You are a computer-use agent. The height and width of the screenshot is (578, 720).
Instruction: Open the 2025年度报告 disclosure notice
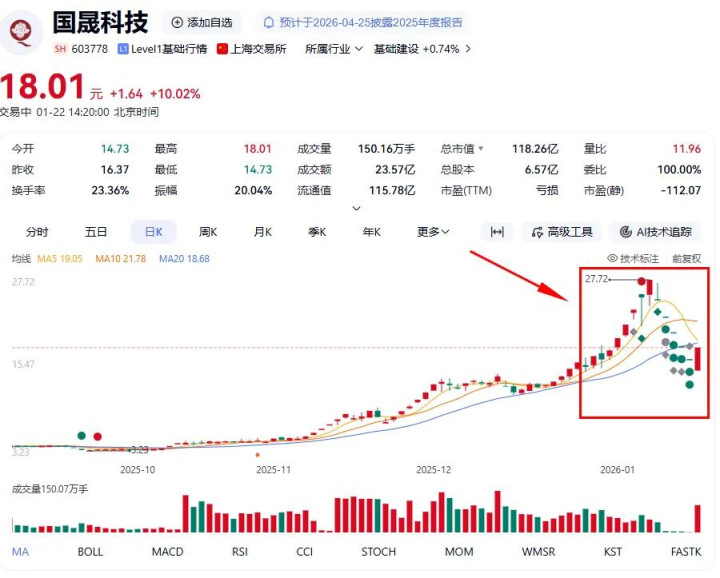tap(363, 22)
